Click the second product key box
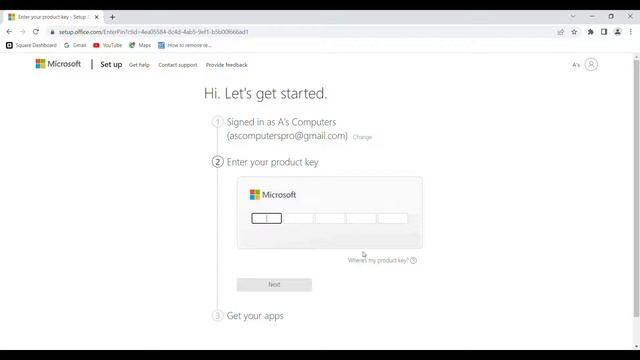The image size is (640, 360). tap(298, 218)
